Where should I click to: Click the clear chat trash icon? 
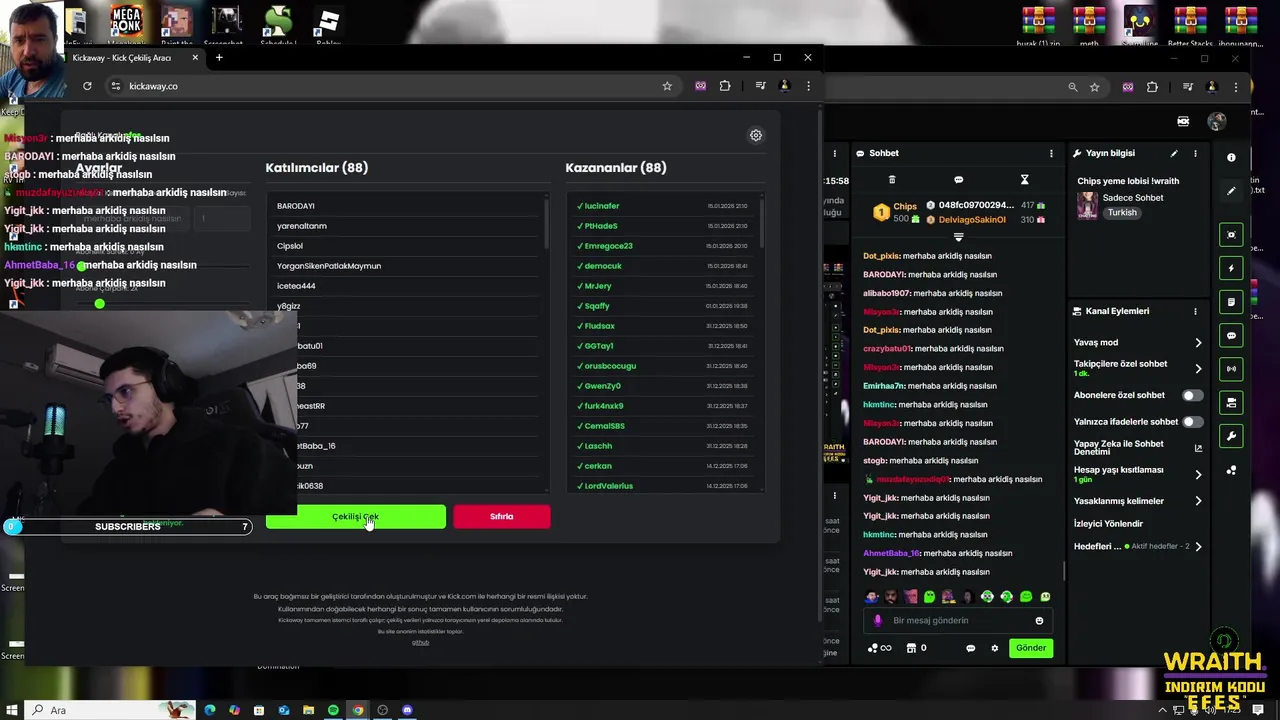point(892,180)
